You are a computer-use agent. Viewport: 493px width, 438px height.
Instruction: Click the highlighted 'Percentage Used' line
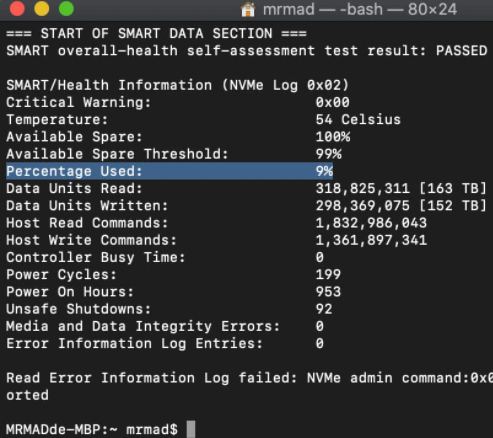pos(170,171)
